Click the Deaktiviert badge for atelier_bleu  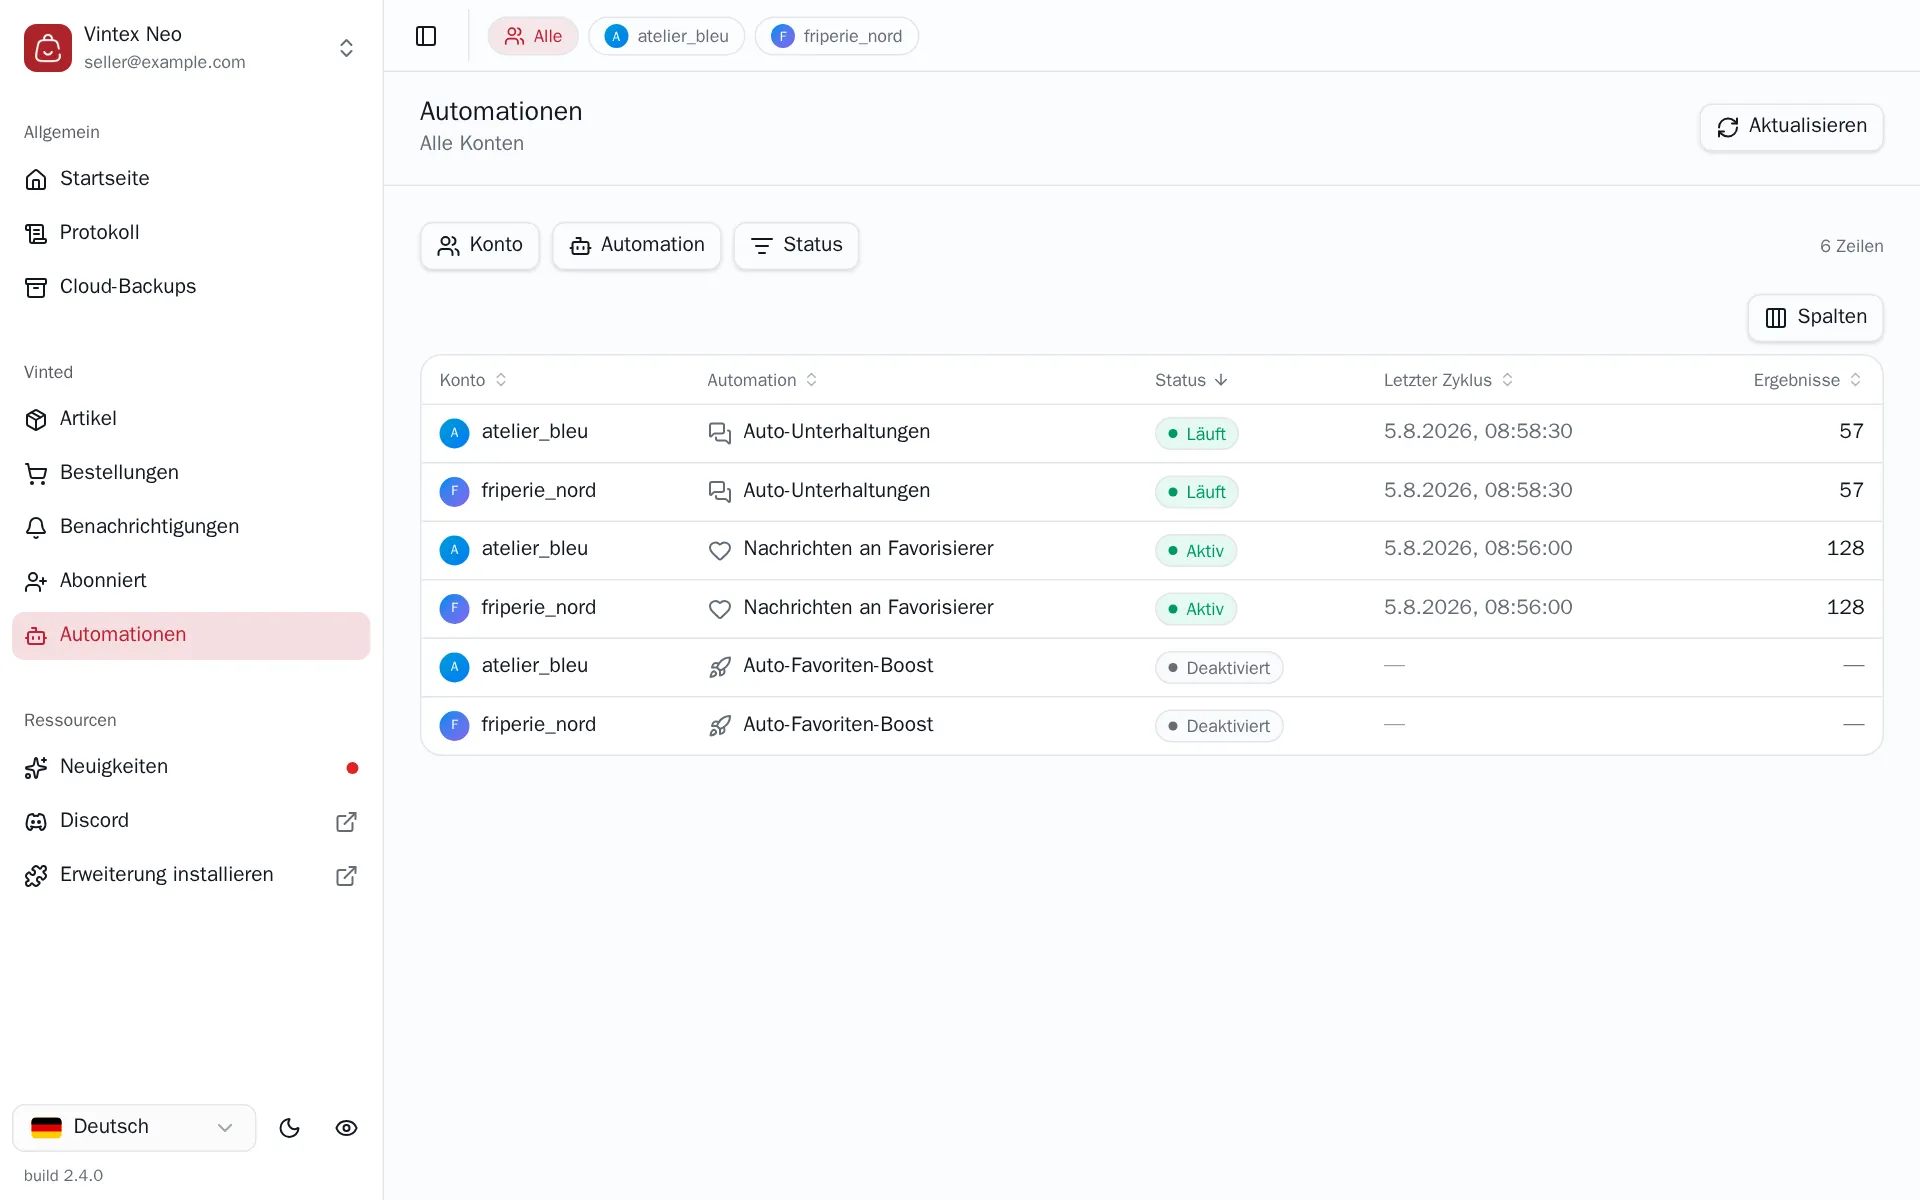point(1218,668)
